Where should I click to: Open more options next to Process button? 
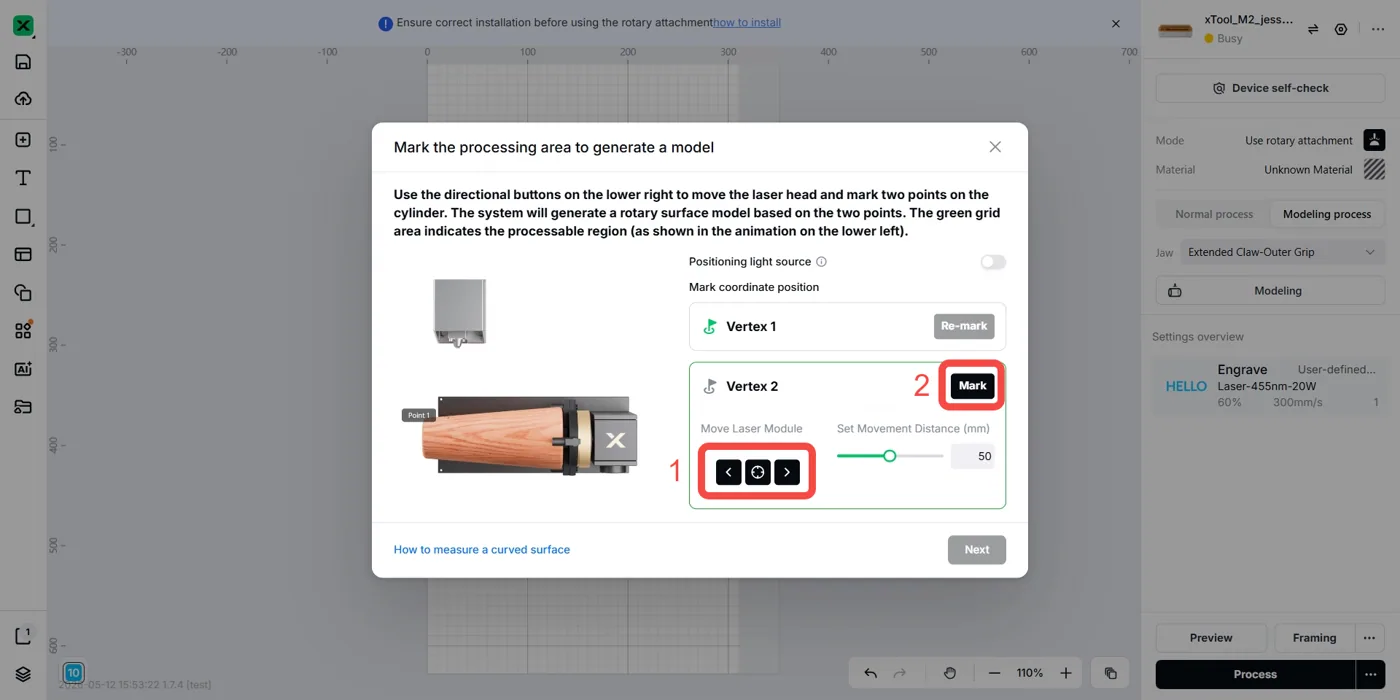coord(1369,674)
